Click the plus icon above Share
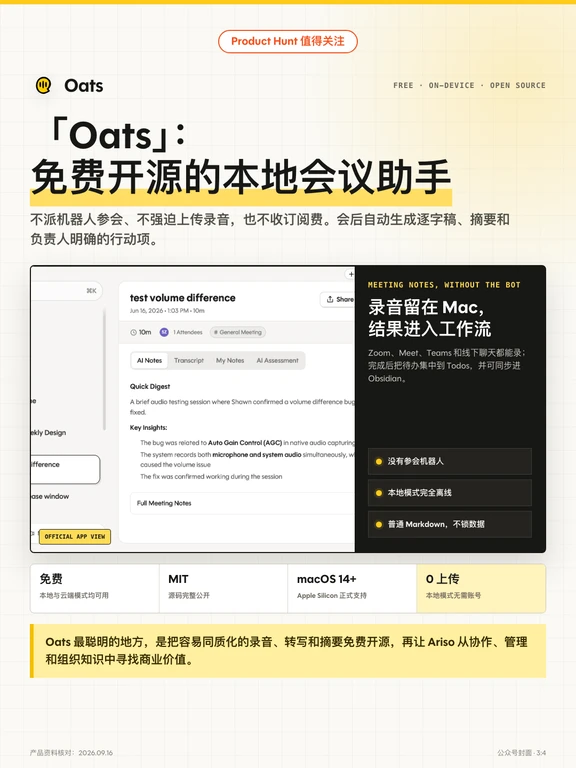Image resolution: width=576 pixels, height=768 pixels. (350, 274)
